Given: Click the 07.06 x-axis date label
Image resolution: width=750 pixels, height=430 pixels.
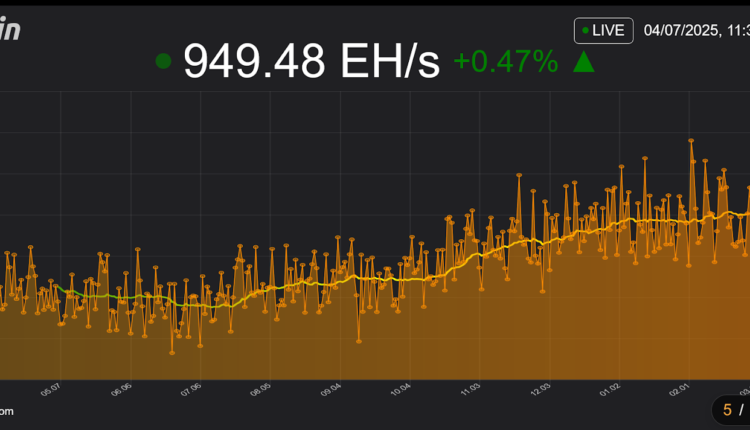Looking at the screenshot, I should [190, 389].
